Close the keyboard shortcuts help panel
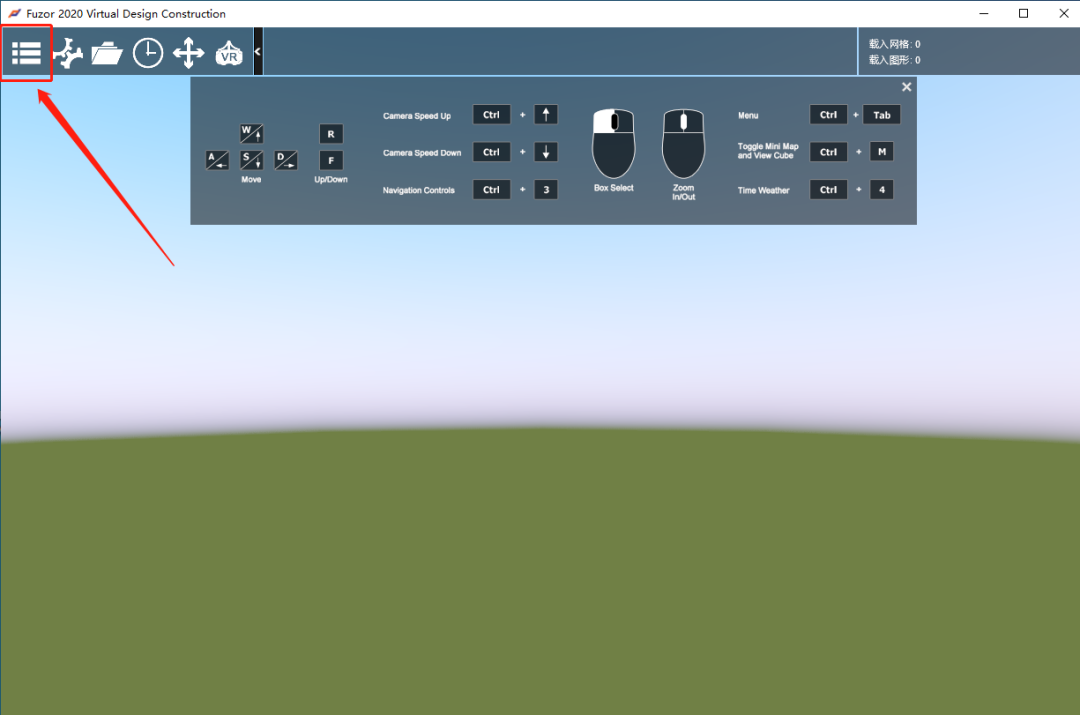Image resolution: width=1080 pixels, height=715 pixels. [x=906, y=87]
